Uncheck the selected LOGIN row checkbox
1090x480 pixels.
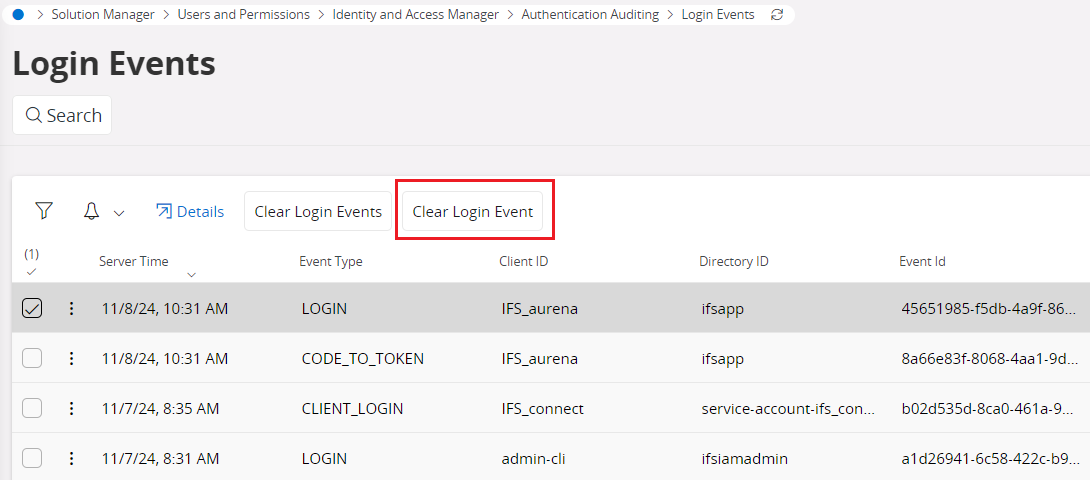pos(32,309)
